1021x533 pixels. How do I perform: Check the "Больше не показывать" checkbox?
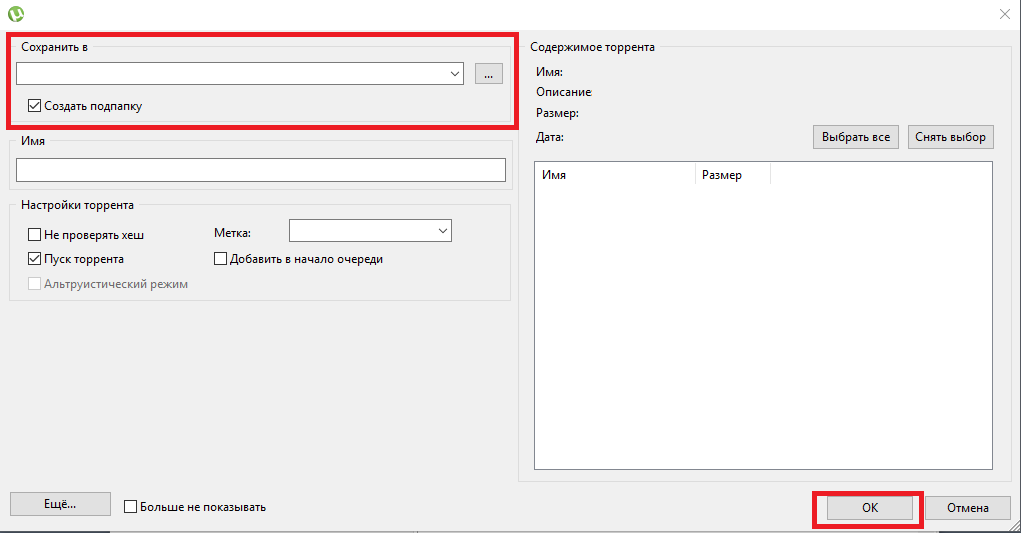(130, 507)
